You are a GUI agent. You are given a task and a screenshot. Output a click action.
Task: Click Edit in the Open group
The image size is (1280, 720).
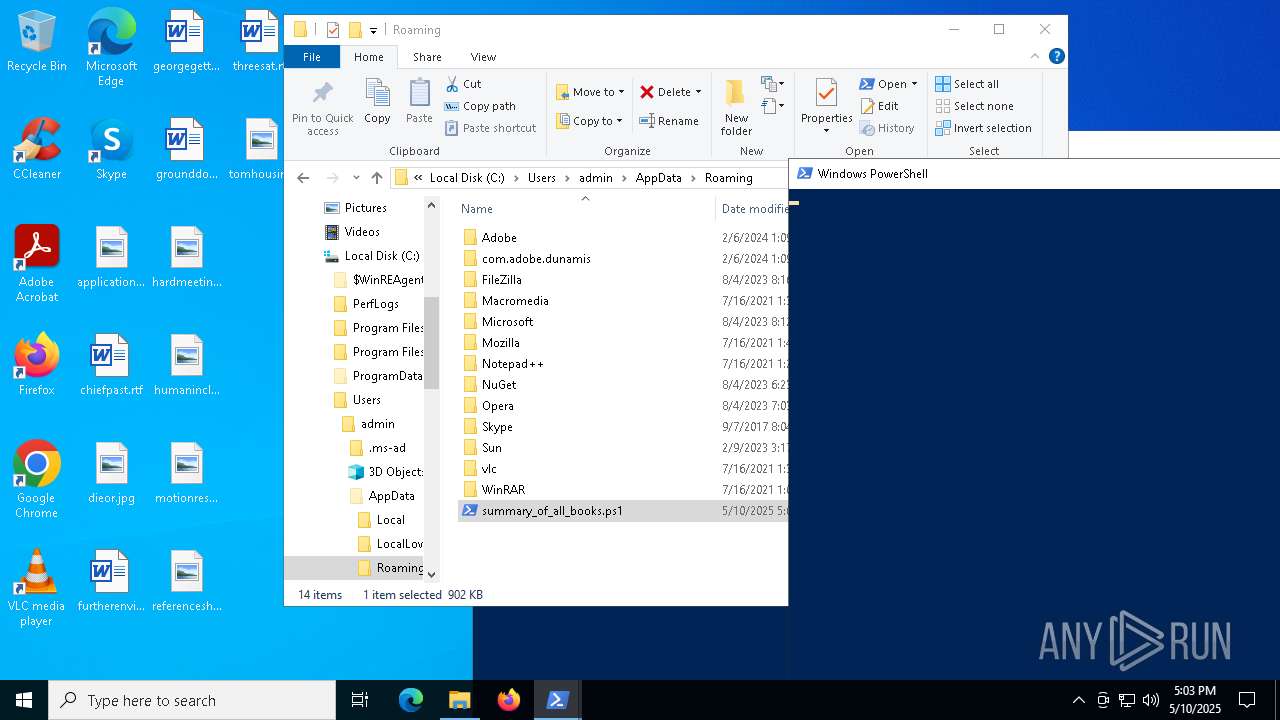[879, 106]
